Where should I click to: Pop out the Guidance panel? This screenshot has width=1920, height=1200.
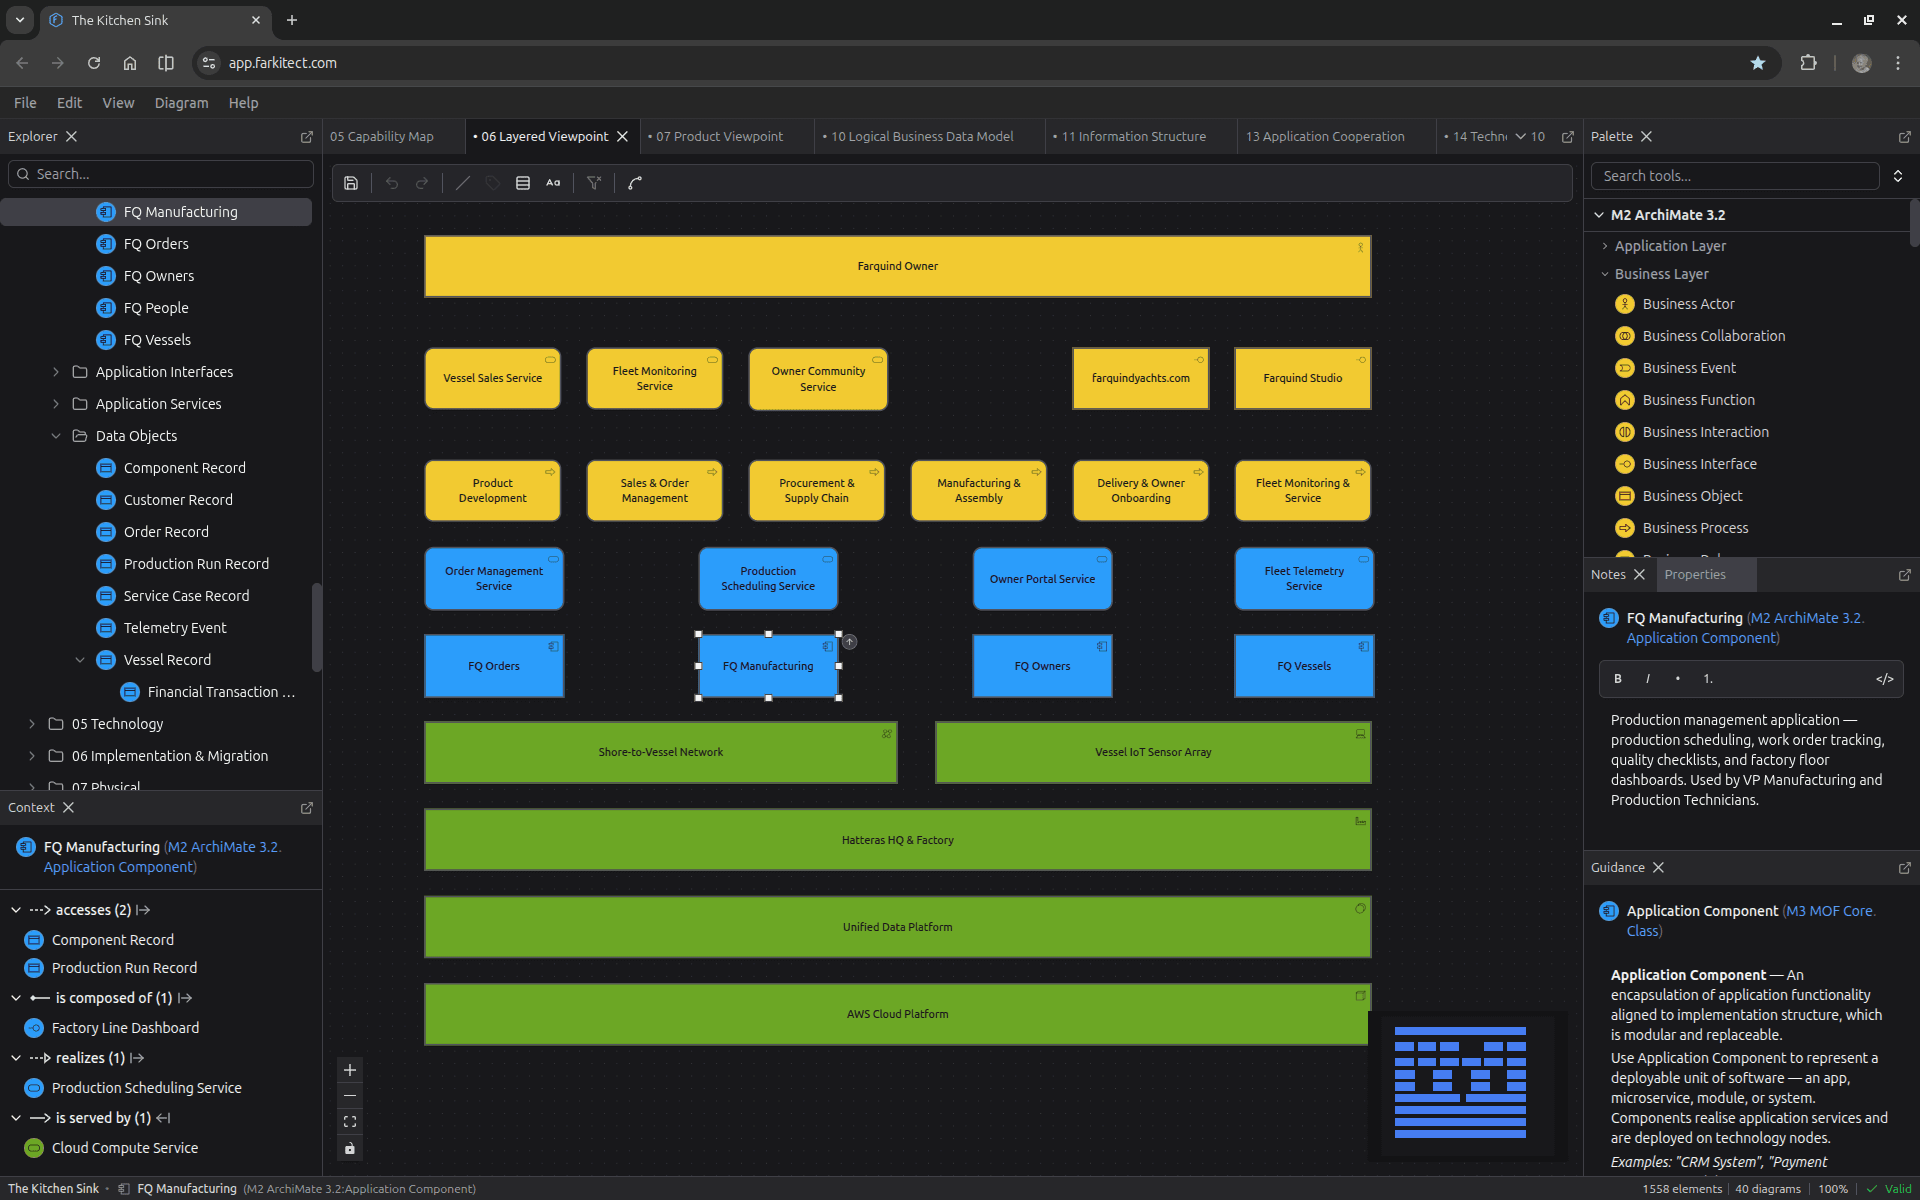pos(1904,868)
